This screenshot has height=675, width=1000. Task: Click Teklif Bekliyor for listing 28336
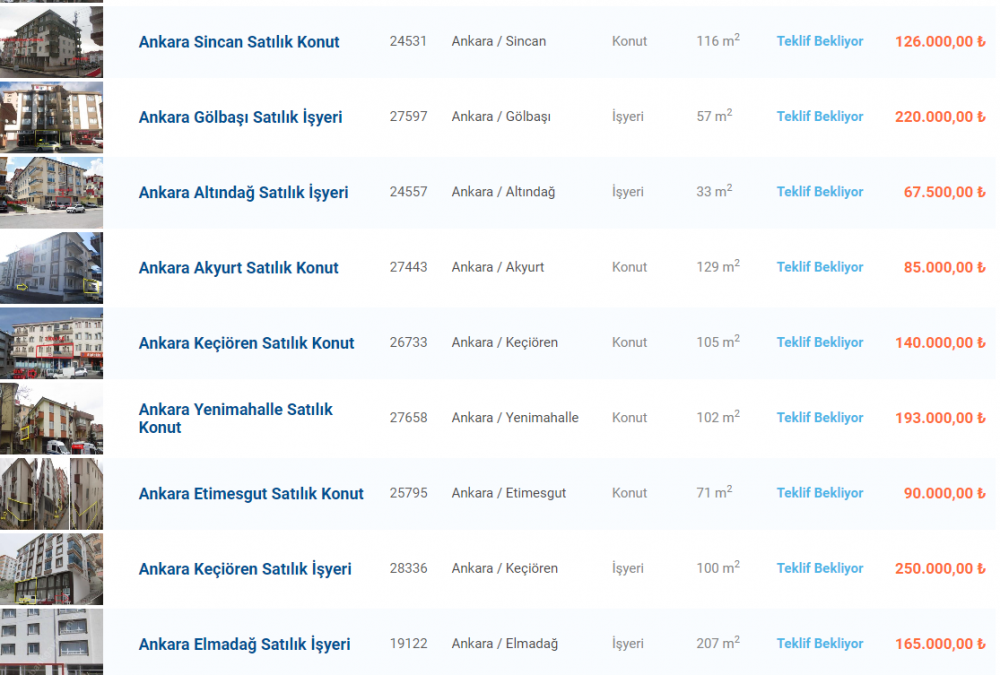pos(820,568)
